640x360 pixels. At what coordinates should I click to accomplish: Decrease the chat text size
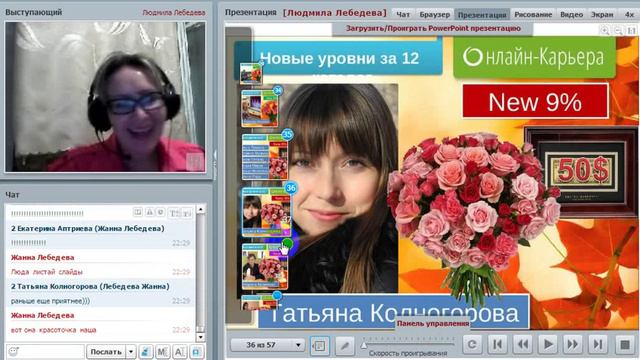pyautogui.click(x=187, y=213)
